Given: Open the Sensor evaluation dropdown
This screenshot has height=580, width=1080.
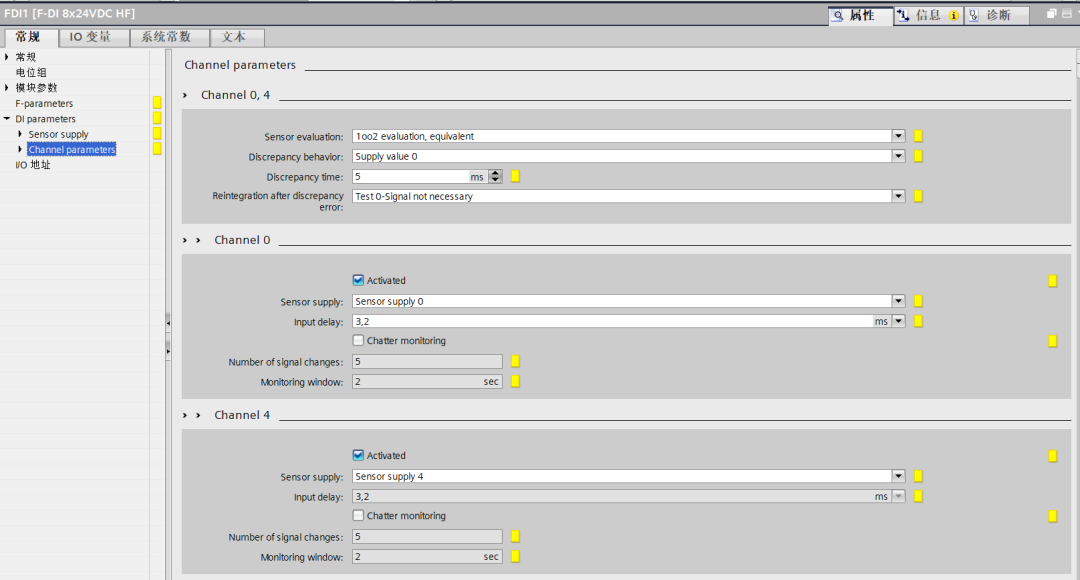Looking at the screenshot, I should click(x=898, y=136).
